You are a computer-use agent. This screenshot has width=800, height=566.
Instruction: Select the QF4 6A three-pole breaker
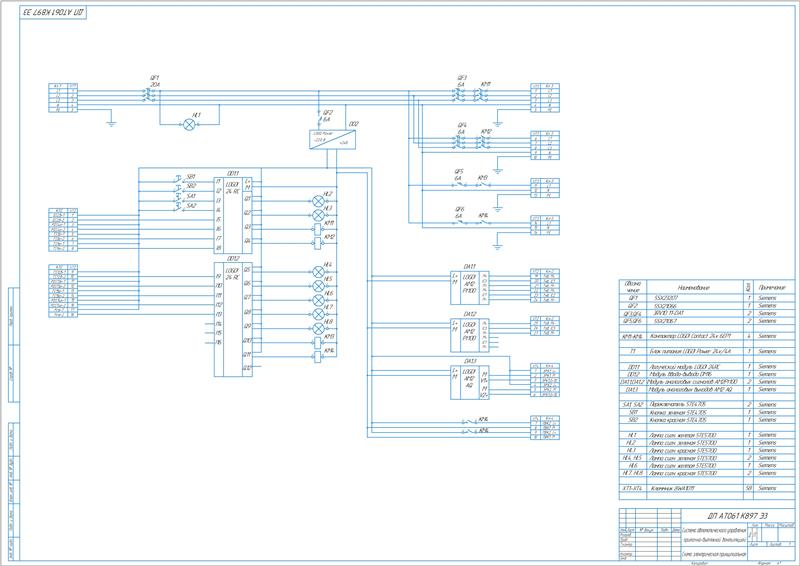[x=459, y=142]
